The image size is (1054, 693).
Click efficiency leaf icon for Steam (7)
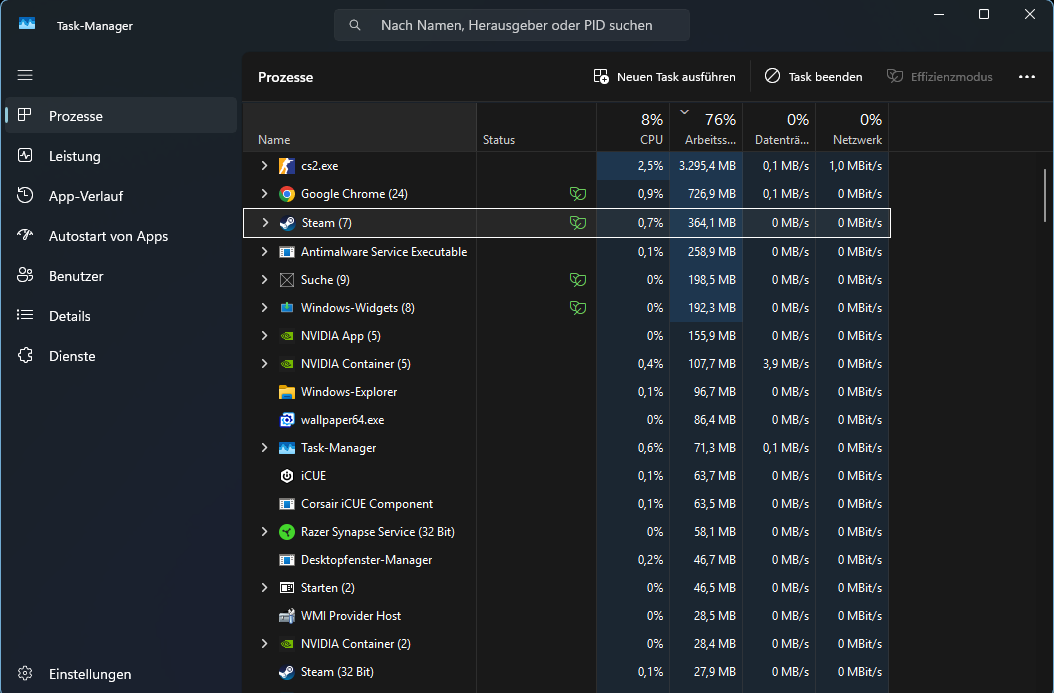[577, 222]
